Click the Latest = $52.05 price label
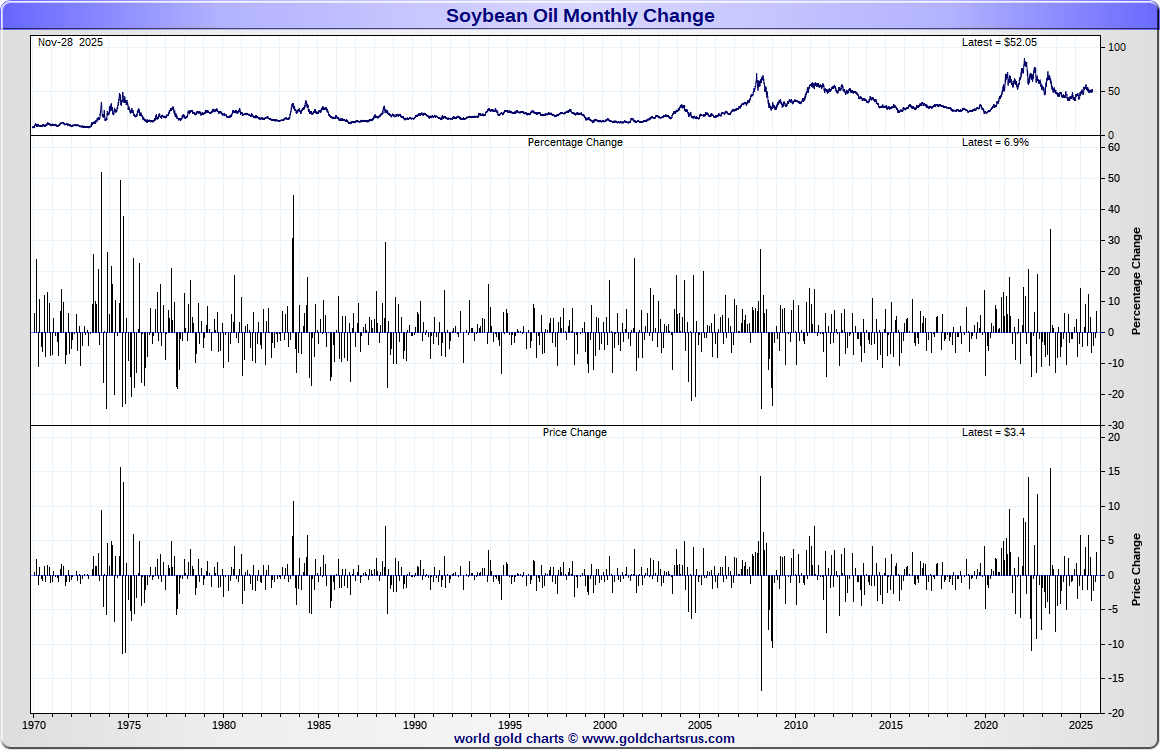This screenshot has width=1160, height=750. tap(999, 42)
